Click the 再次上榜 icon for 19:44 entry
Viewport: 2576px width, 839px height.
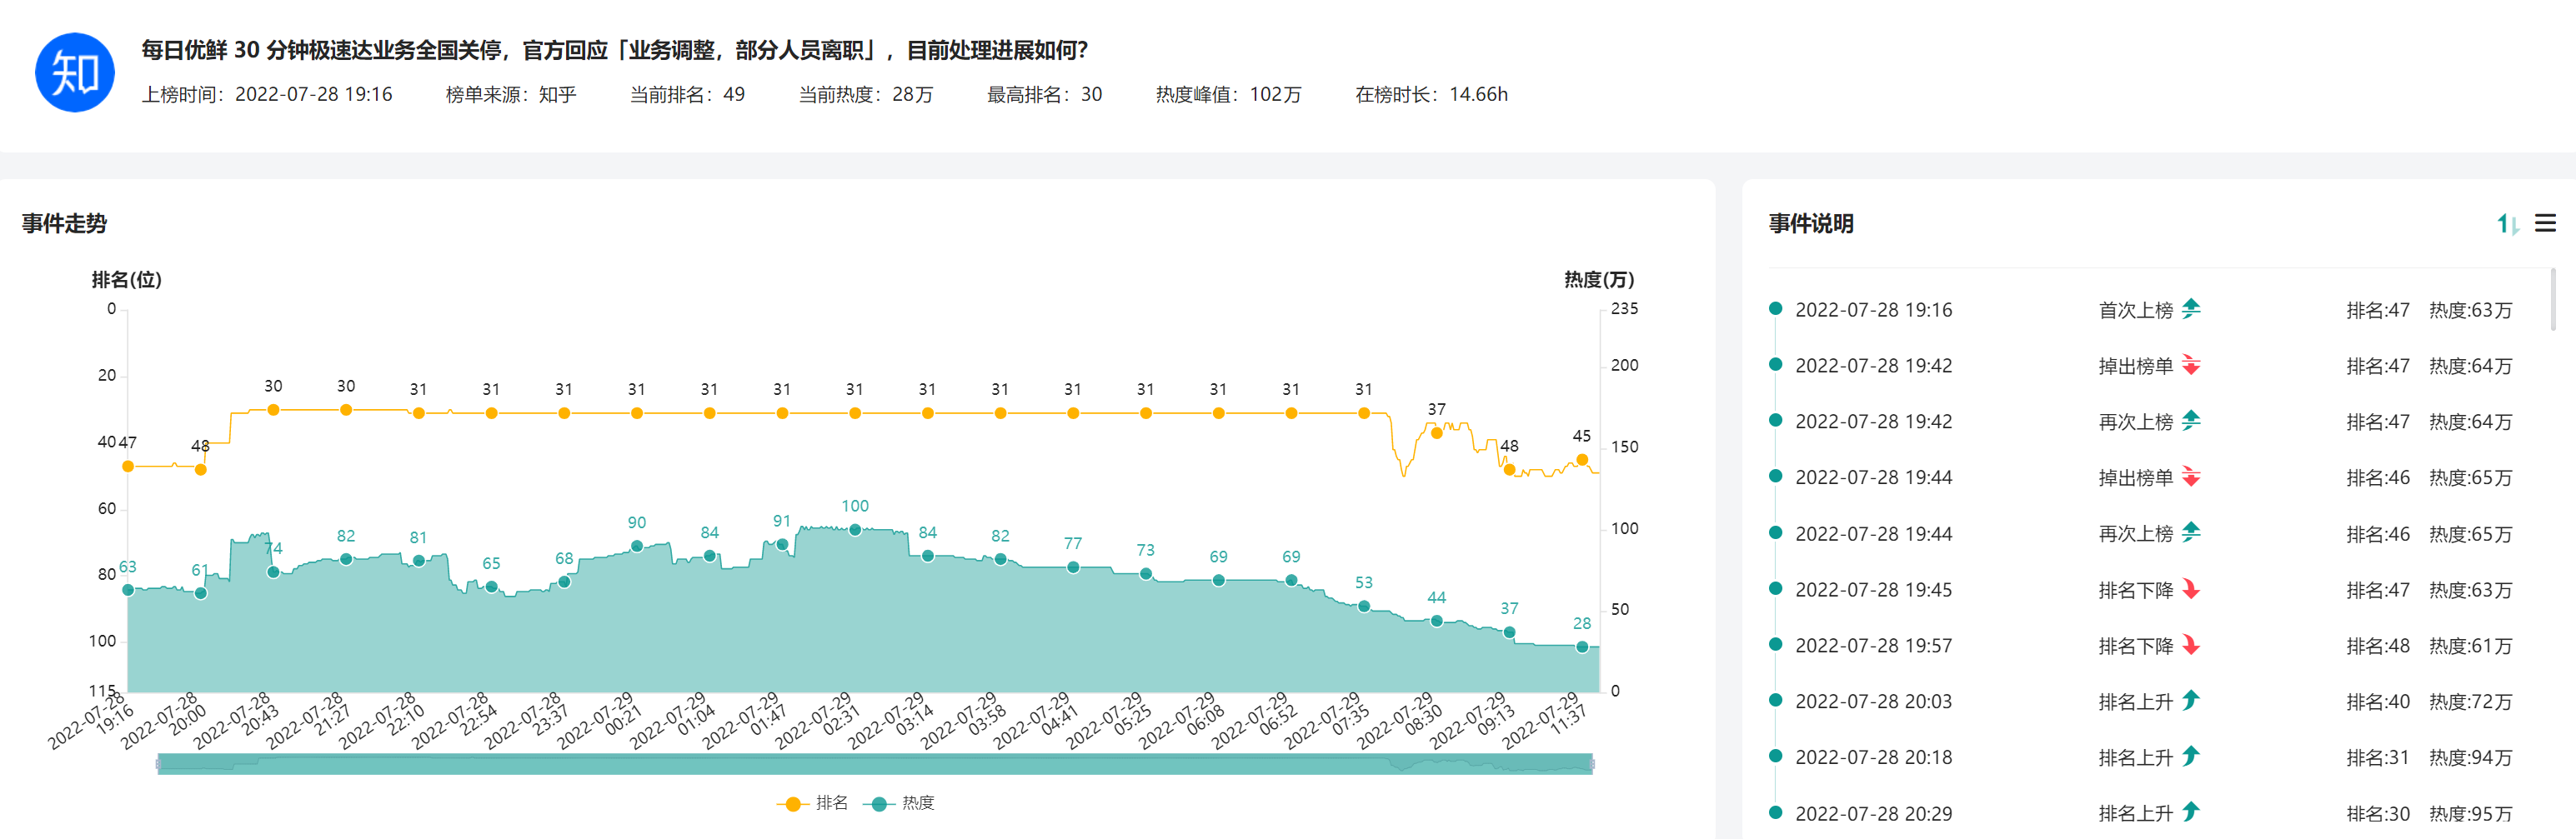point(2191,533)
